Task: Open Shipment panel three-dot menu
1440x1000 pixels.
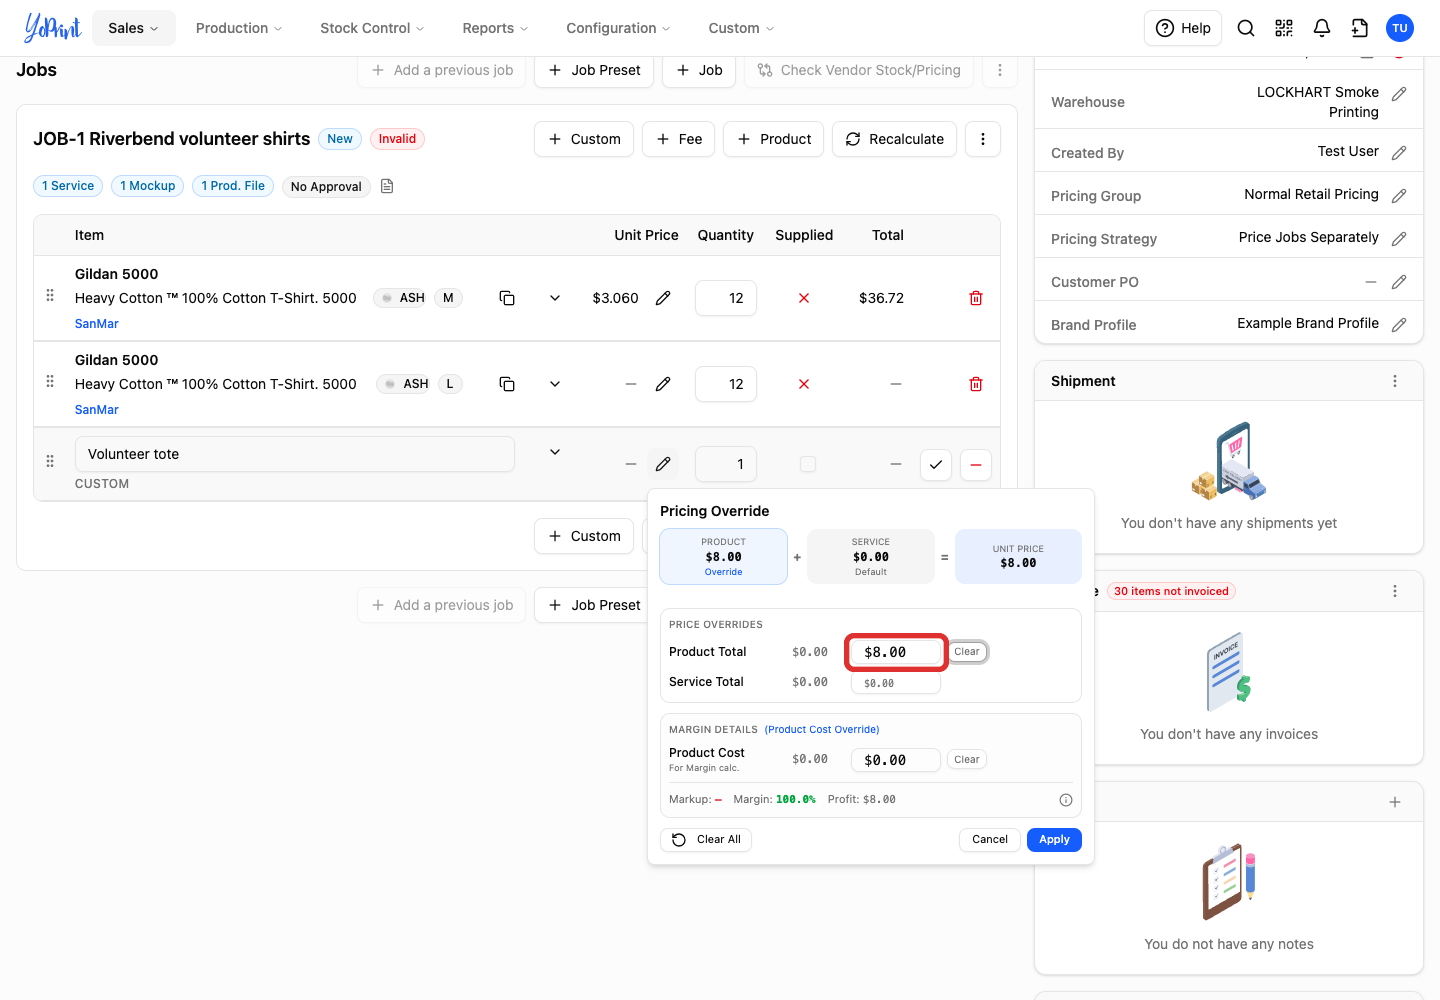Action: 1395,381
